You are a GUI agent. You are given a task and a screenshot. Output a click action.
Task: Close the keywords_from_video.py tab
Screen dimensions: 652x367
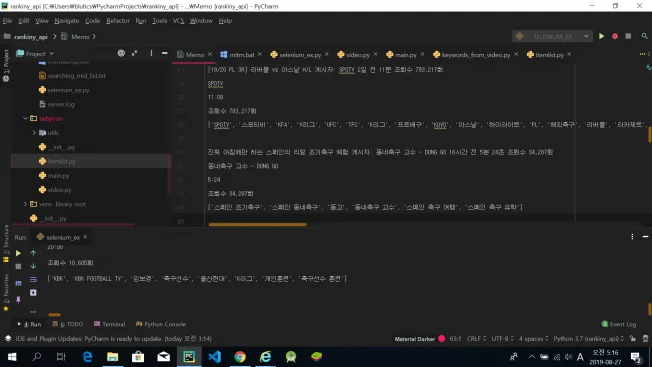click(516, 54)
